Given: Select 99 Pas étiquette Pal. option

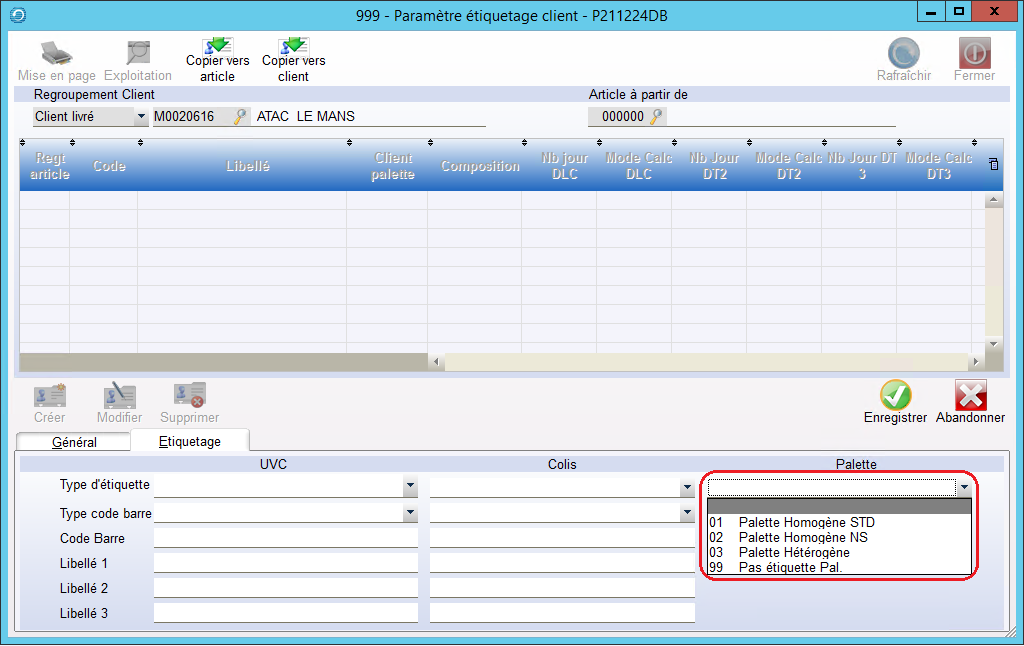Looking at the screenshot, I should 790,567.
